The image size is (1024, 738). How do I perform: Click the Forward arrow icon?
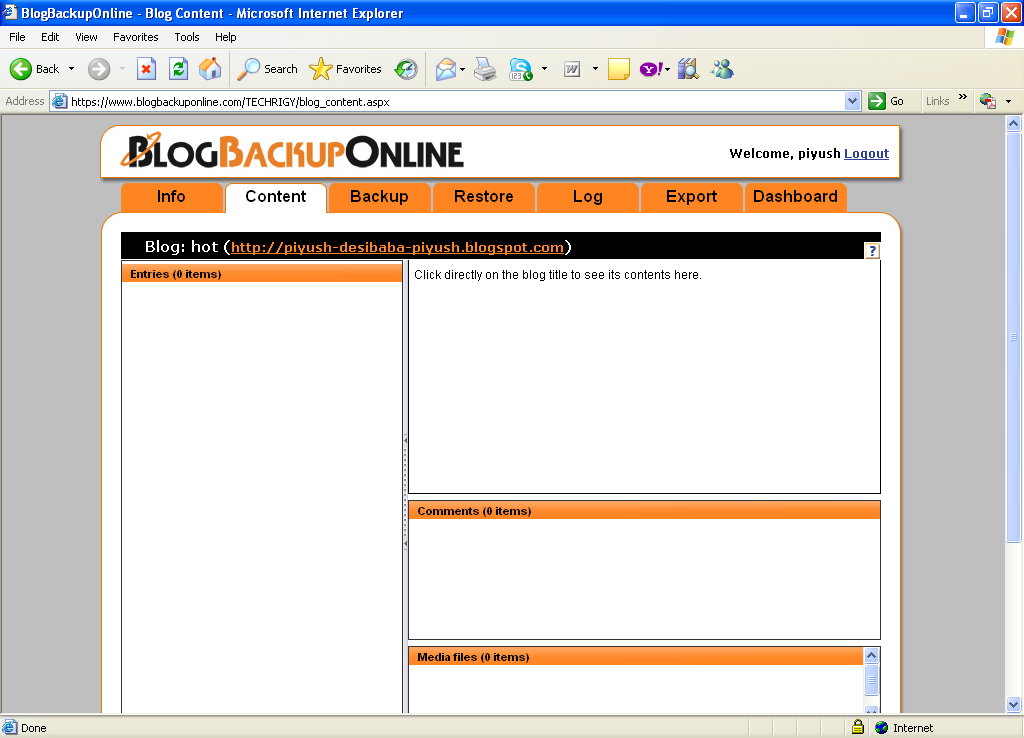click(99, 69)
